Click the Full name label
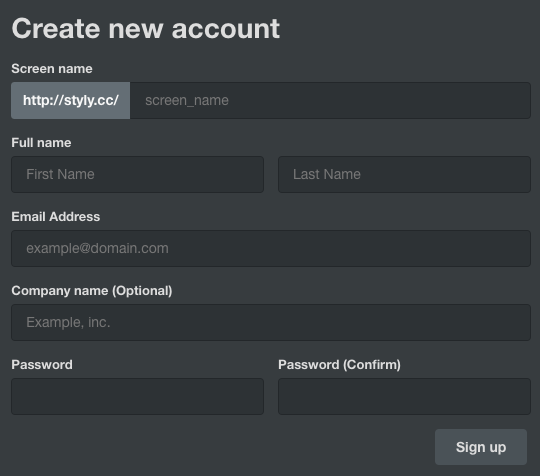This screenshot has height=476, width=540. pos(41,143)
